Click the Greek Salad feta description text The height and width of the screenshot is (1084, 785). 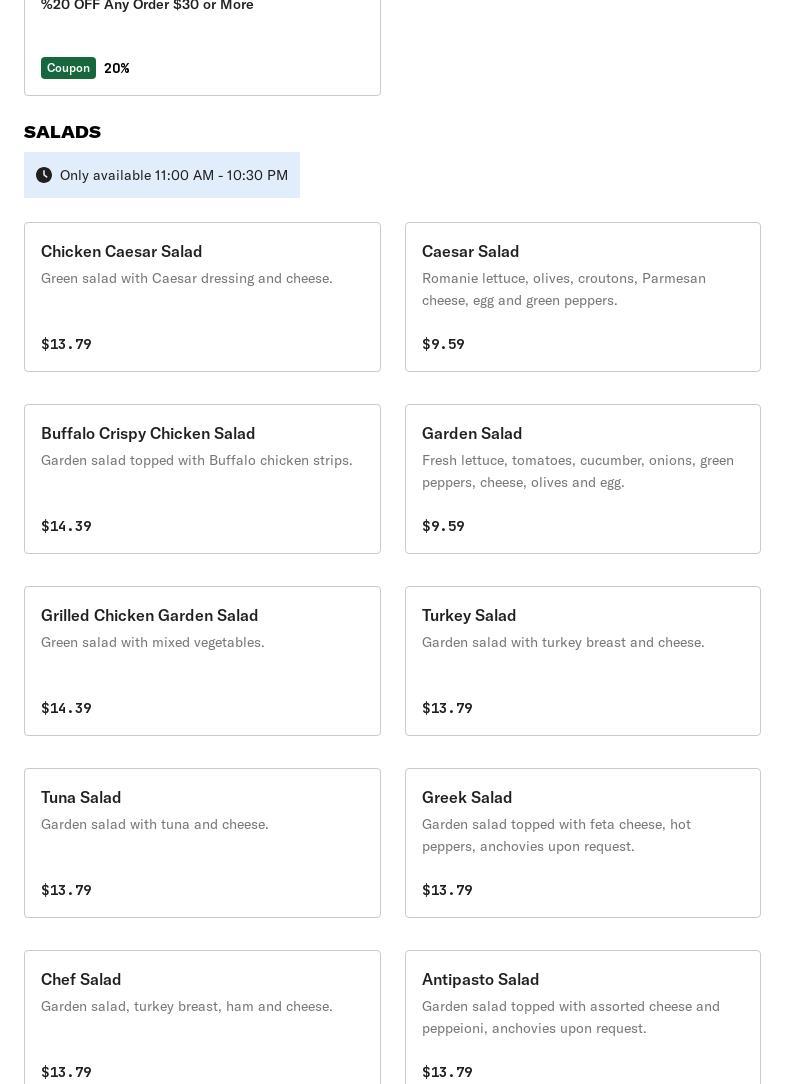[x=556, y=835]
